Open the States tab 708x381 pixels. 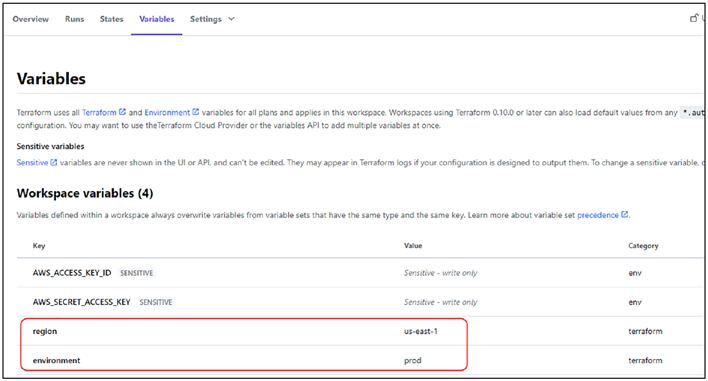pos(112,19)
